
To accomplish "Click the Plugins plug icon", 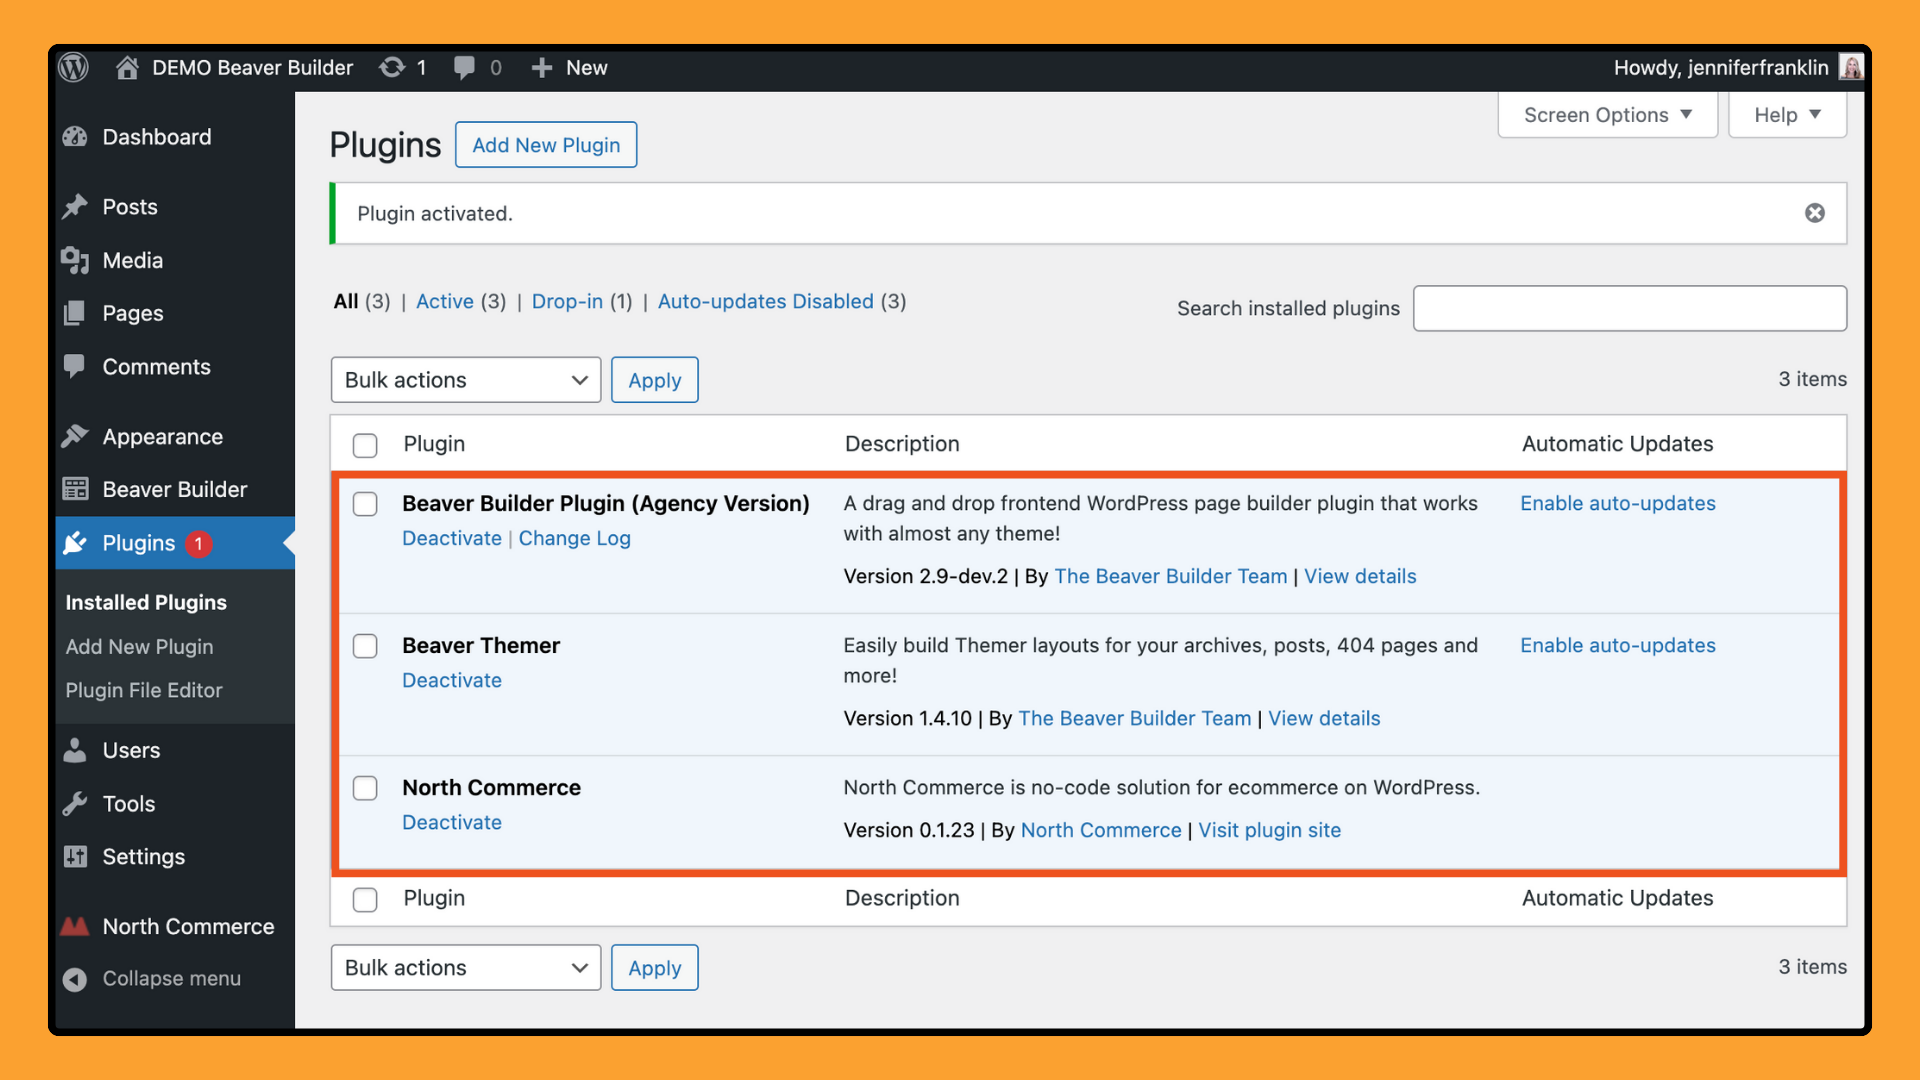I will coord(75,543).
